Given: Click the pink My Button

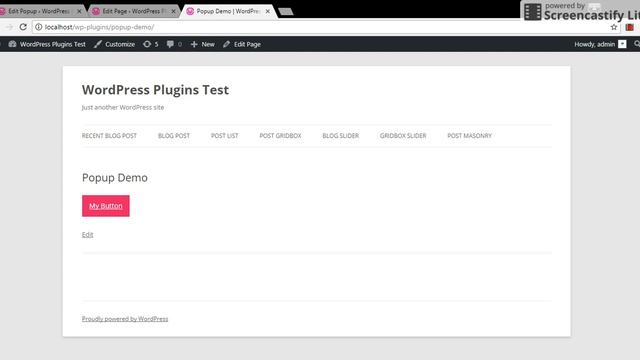Looking at the screenshot, I should pyautogui.click(x=106, y=206).
